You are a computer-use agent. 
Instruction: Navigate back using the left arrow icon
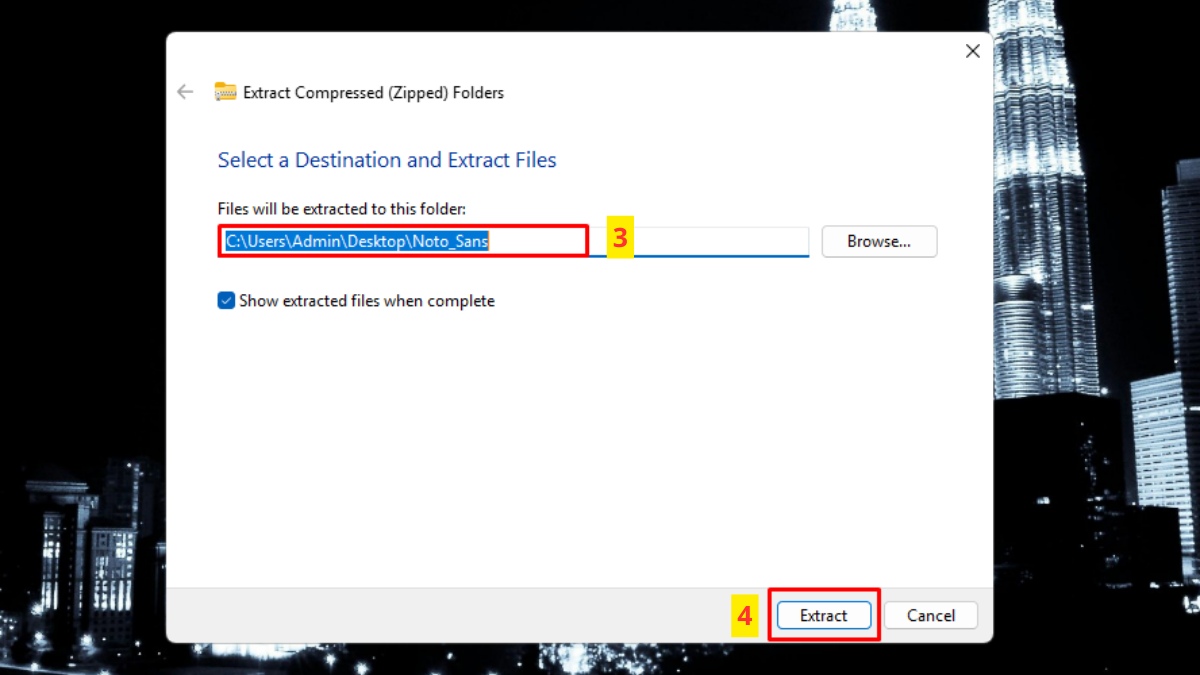click(x=185, y=92)
